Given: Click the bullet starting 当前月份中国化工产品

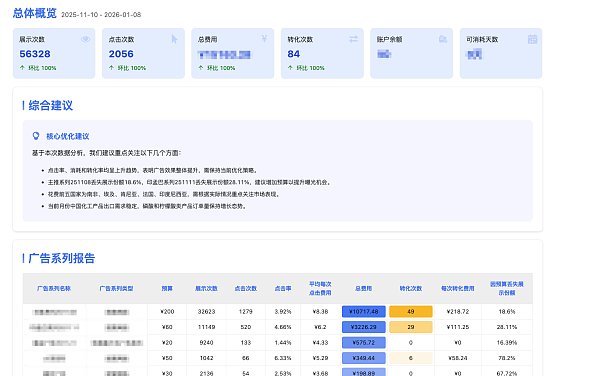Looking at the screenshot, I should click(147, 206).
